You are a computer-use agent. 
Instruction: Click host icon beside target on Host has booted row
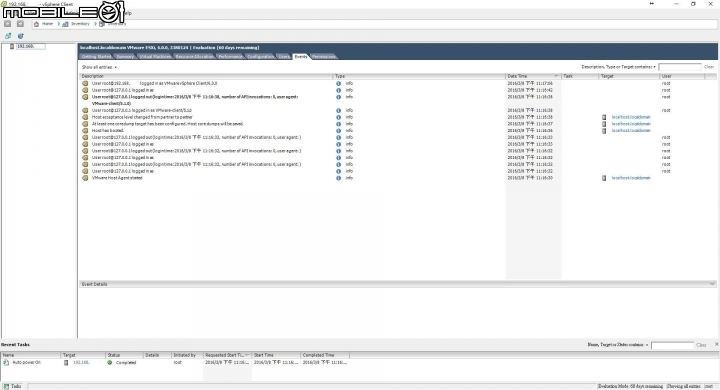point(604,131)
